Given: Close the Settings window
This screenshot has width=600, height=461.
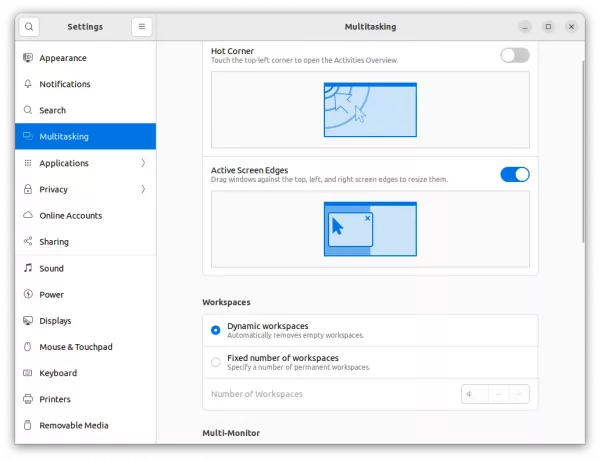Looking at the screenshot, I should pos(571,27).
